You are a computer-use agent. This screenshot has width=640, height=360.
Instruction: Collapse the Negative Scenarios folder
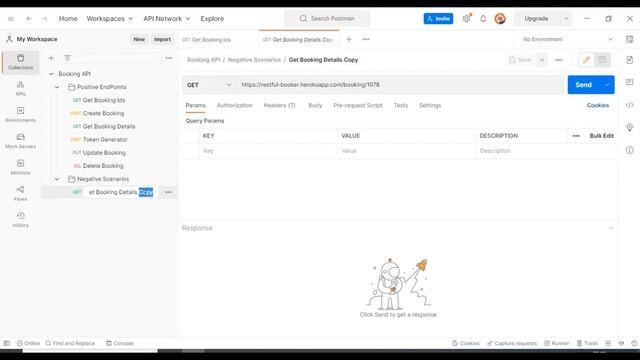click(57, 179)
